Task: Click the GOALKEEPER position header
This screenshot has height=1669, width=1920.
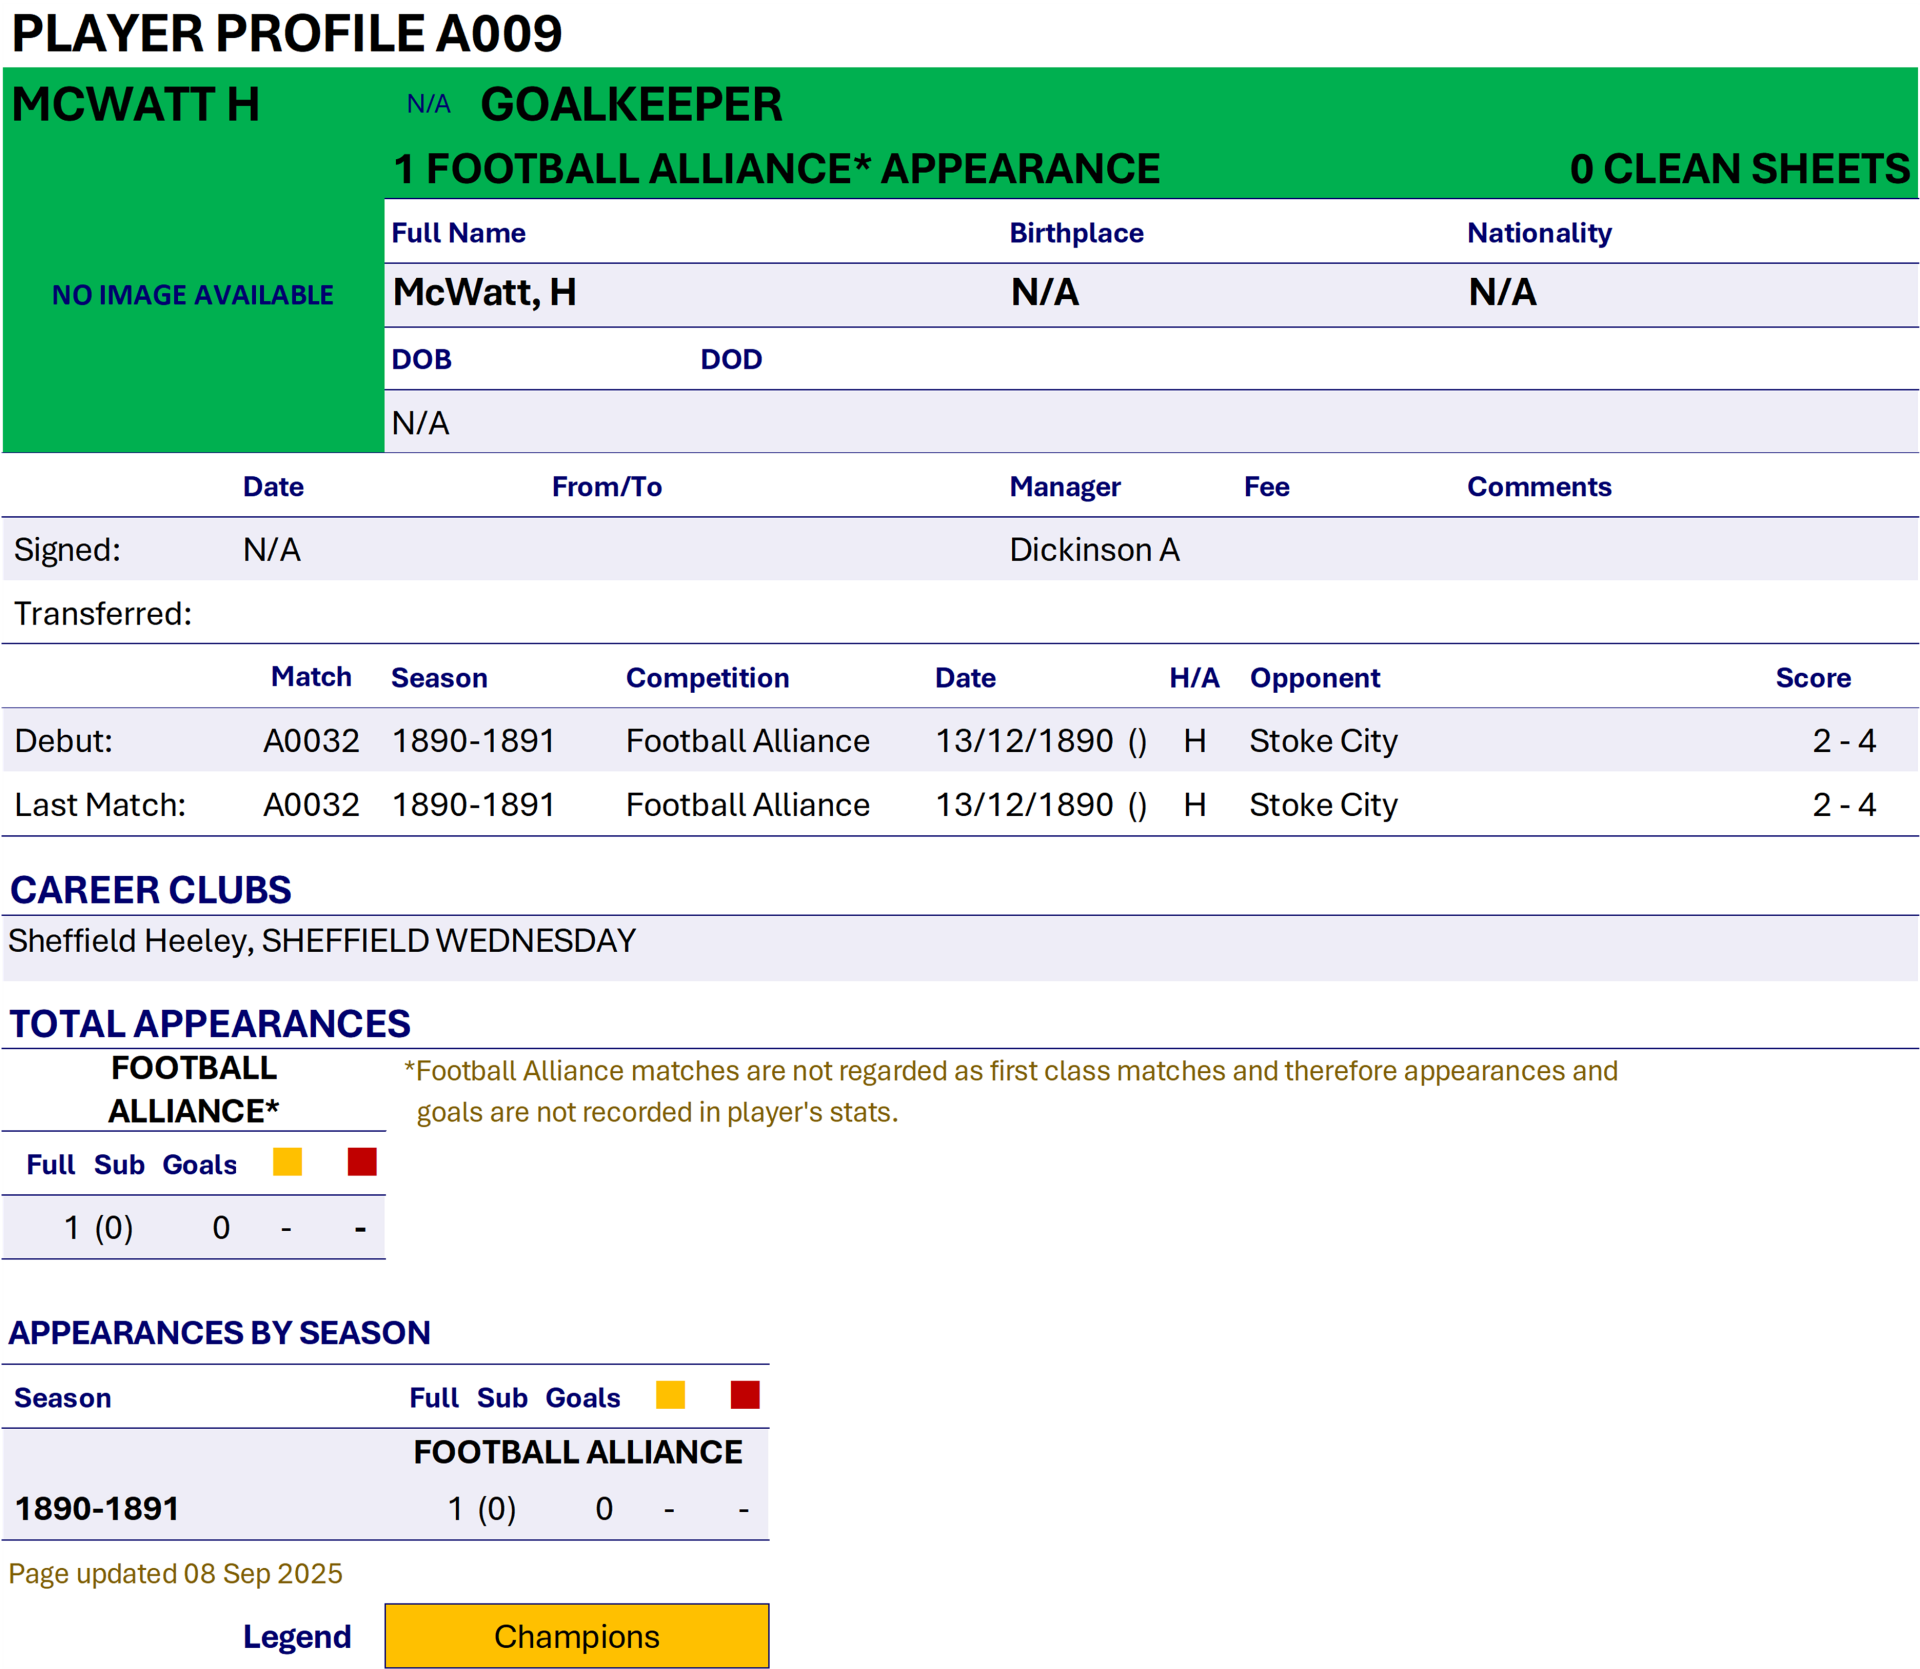Action: (631, 105)
